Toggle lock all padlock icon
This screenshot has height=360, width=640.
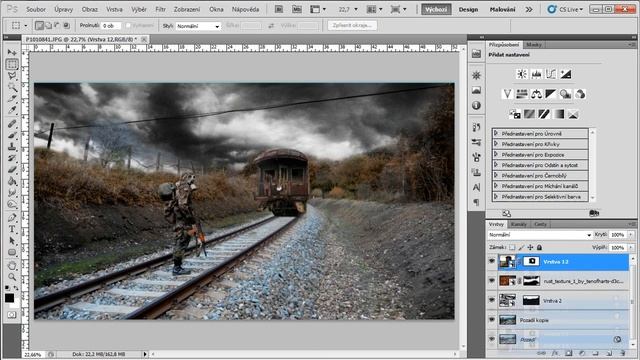tap(539, 247)
